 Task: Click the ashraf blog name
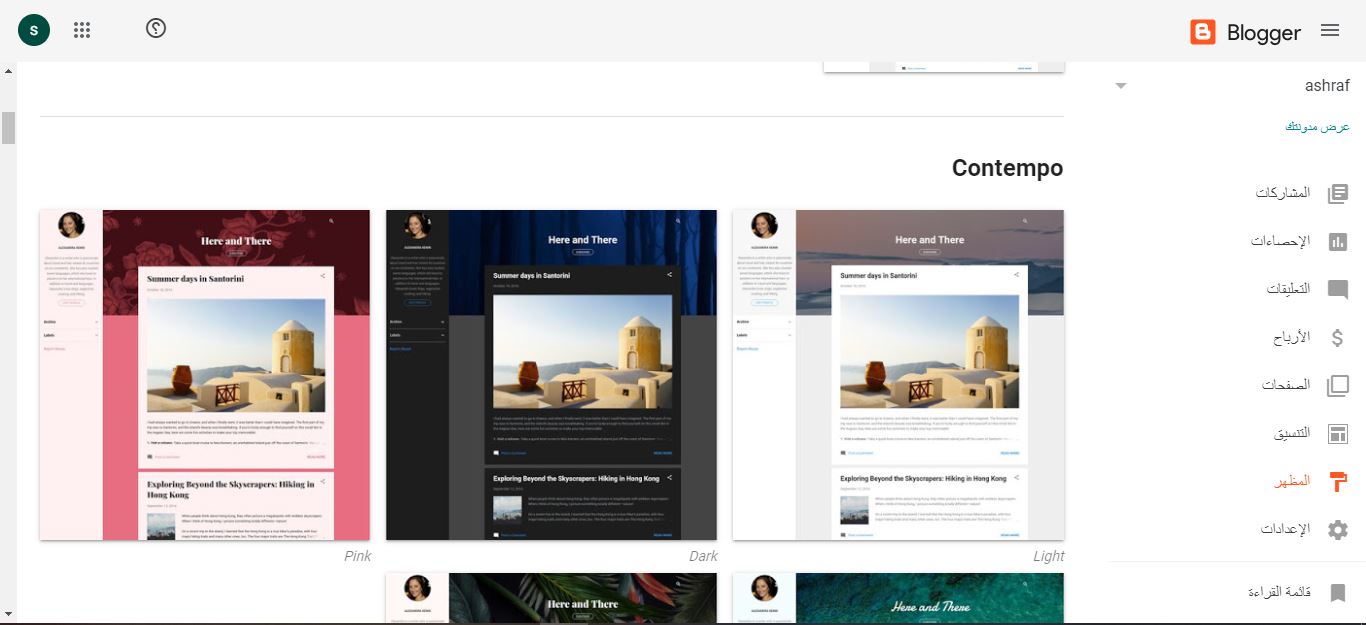(x=1327, y=86)
